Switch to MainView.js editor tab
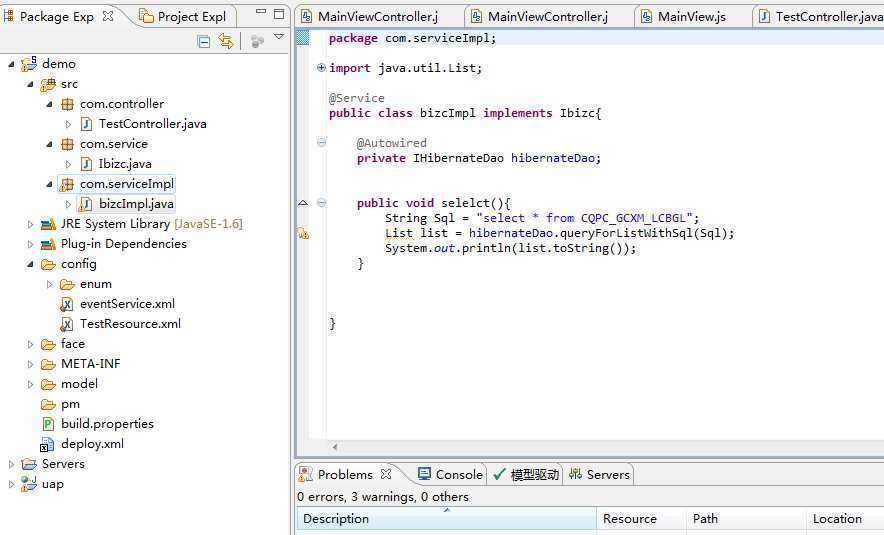The image size is (884, 535). pyautogui.click(x=692, y=17)
